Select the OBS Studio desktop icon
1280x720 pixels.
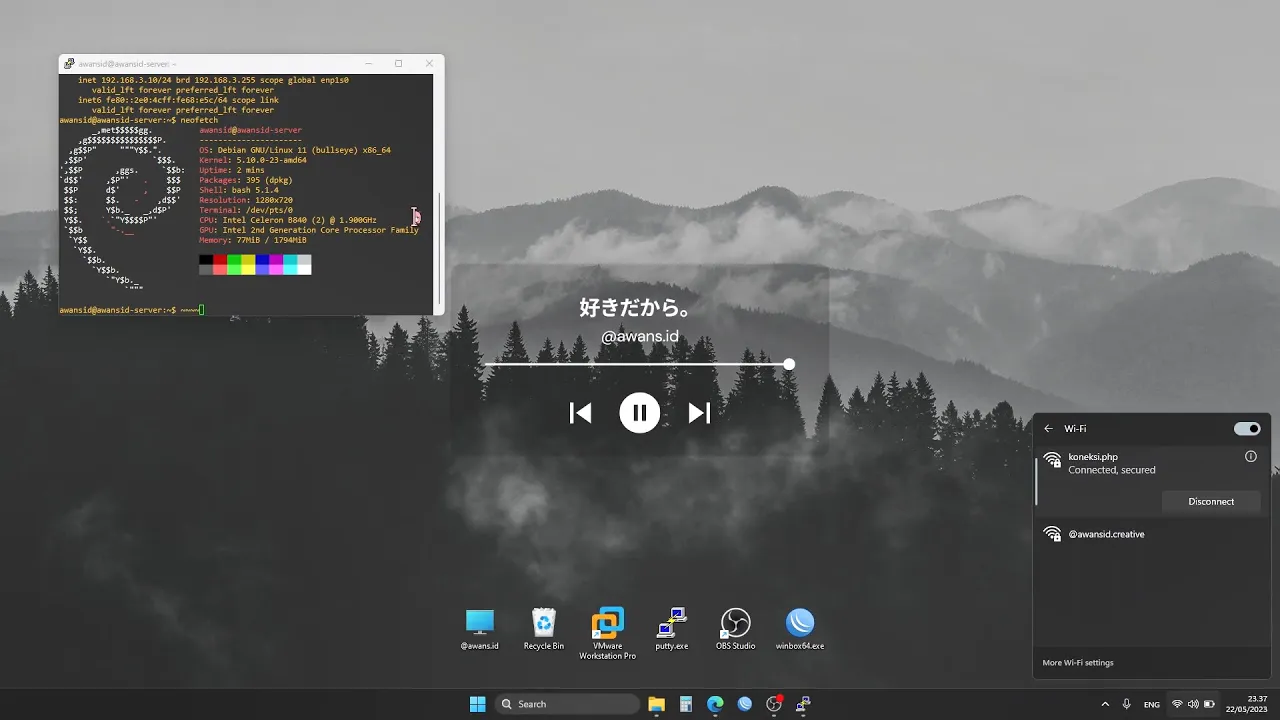[736, 629]
